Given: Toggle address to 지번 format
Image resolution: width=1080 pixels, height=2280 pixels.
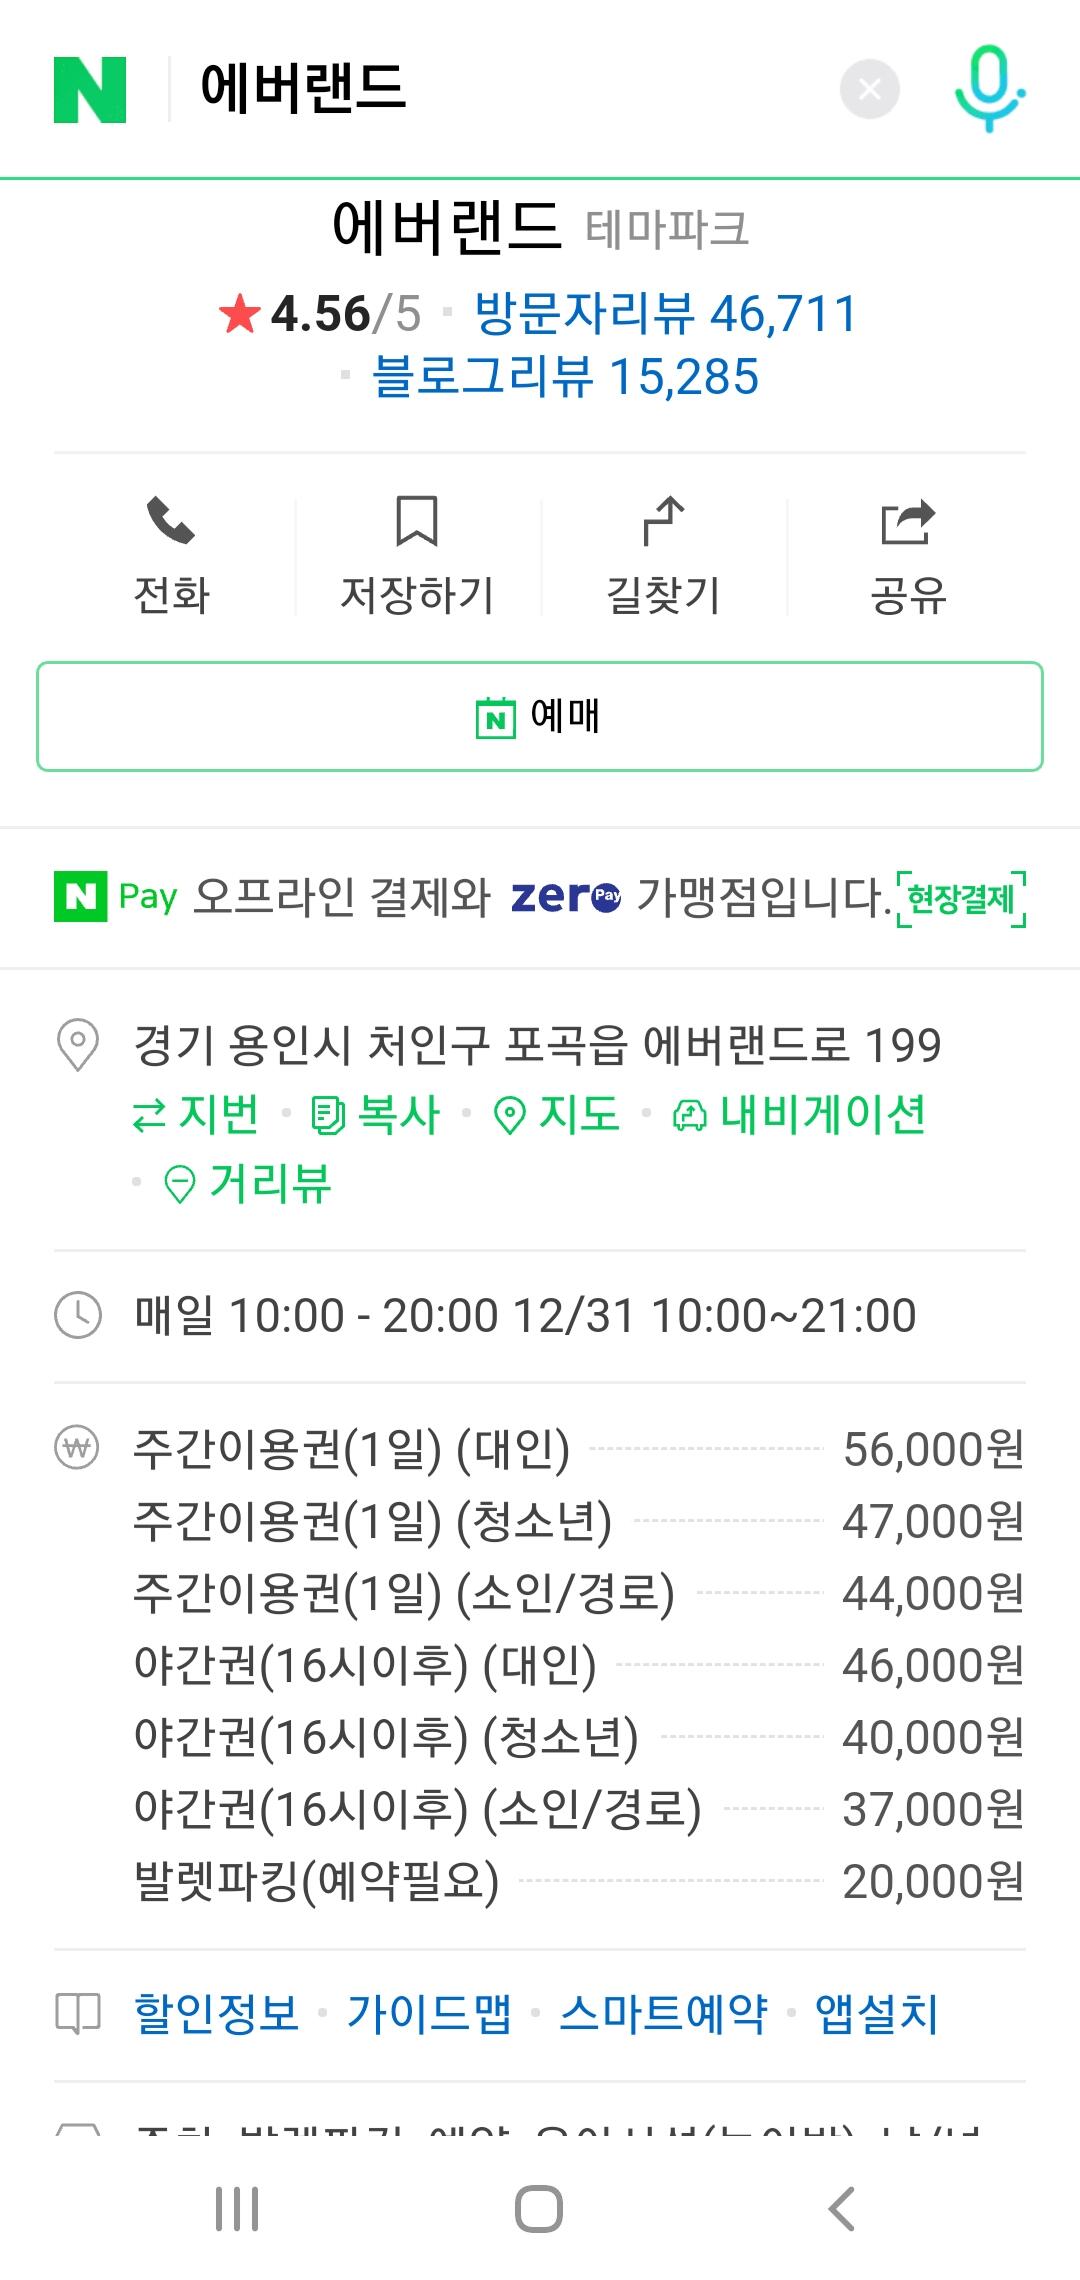Looking at the screenshot, I should tap(196, 1114).
